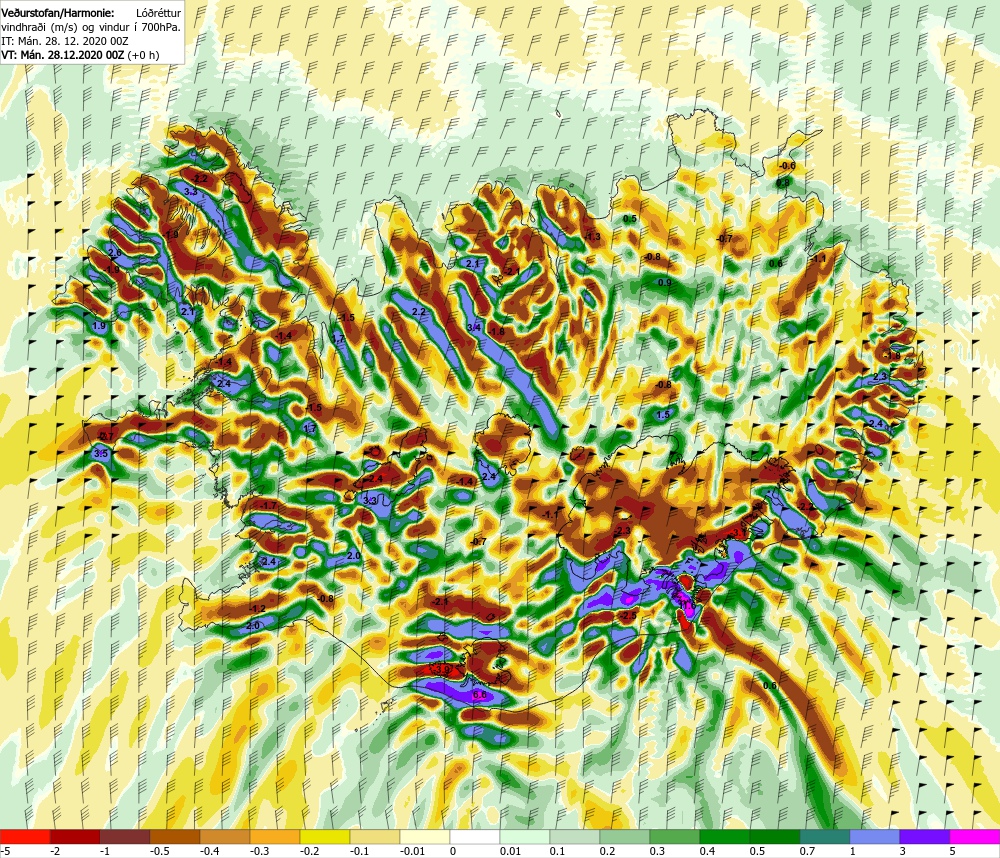
Task: Click the bright red swatch between -5 and -2
Action: coord(25,836)
